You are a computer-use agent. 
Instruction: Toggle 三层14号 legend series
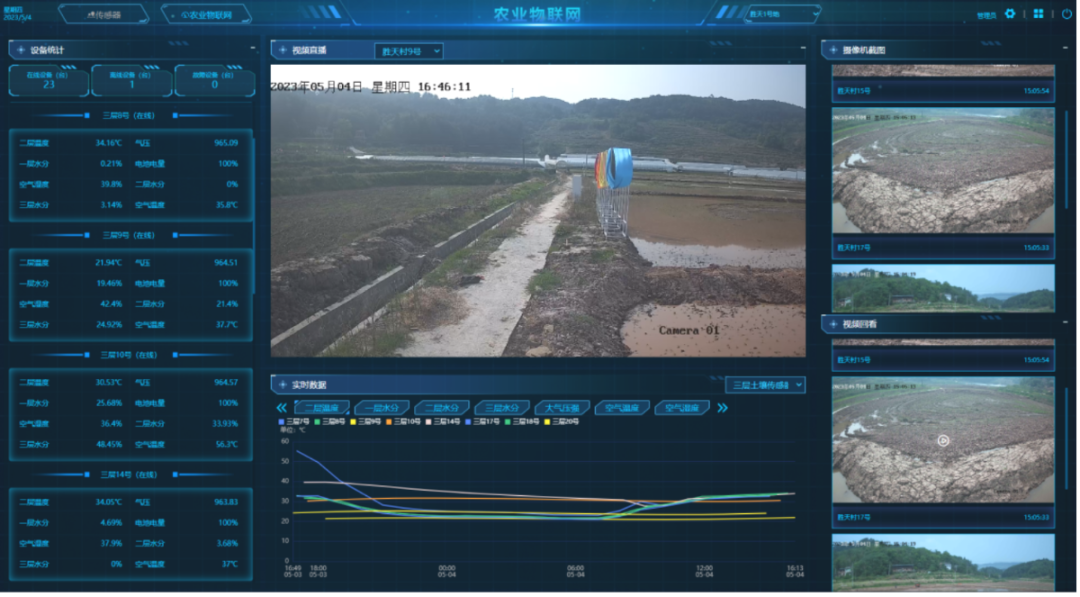coord(443,421)
